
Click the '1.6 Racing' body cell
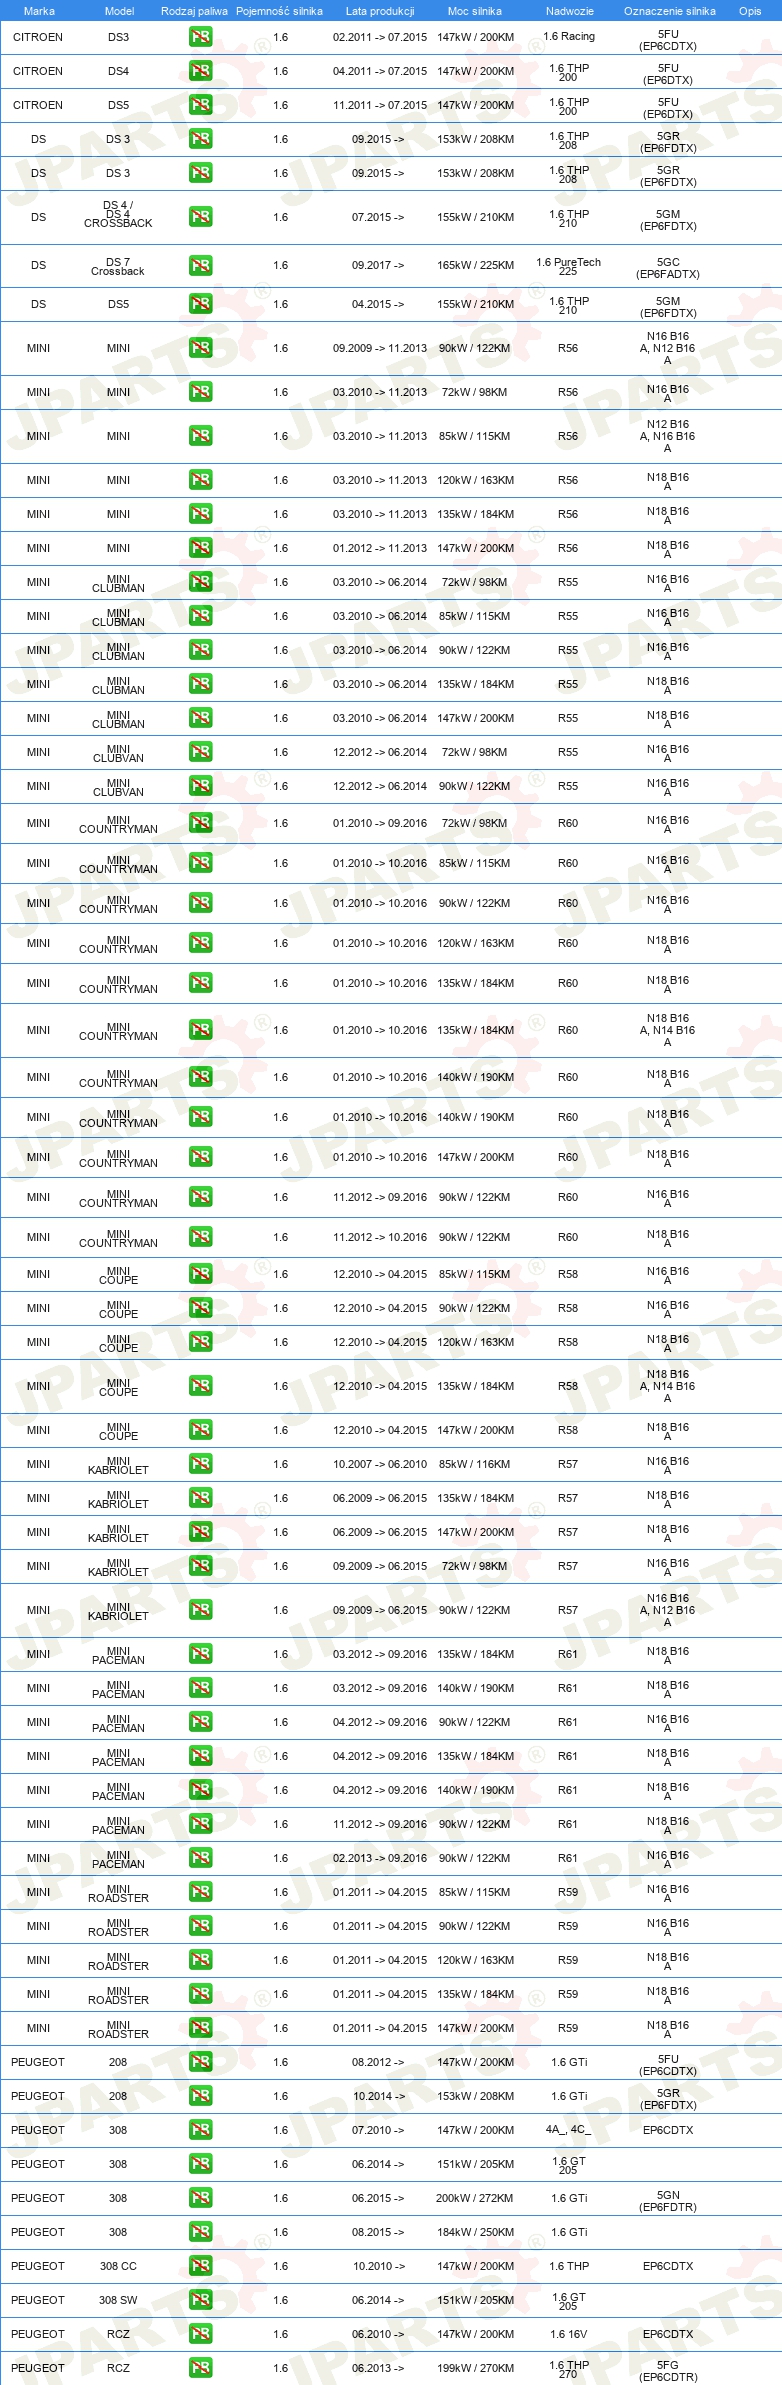[568, 36]
